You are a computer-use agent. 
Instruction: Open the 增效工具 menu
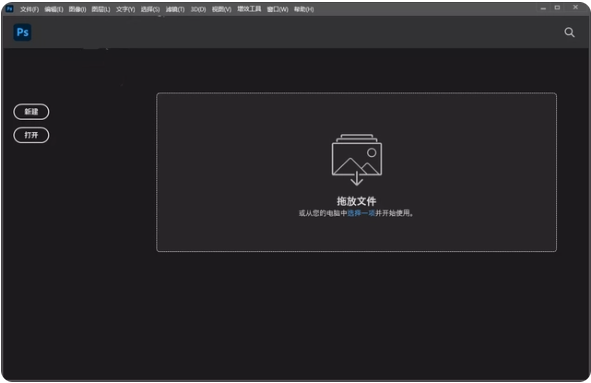pos(249,9)
